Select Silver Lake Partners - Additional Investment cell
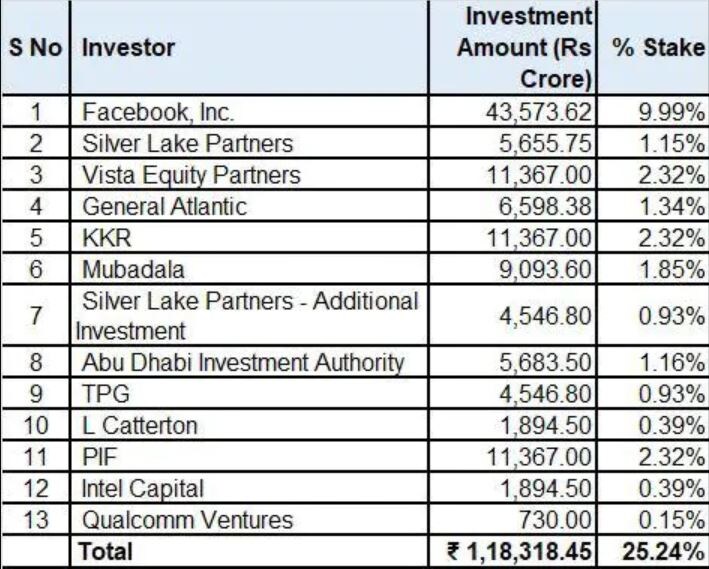Screen dimensions: 709x569 249,315
